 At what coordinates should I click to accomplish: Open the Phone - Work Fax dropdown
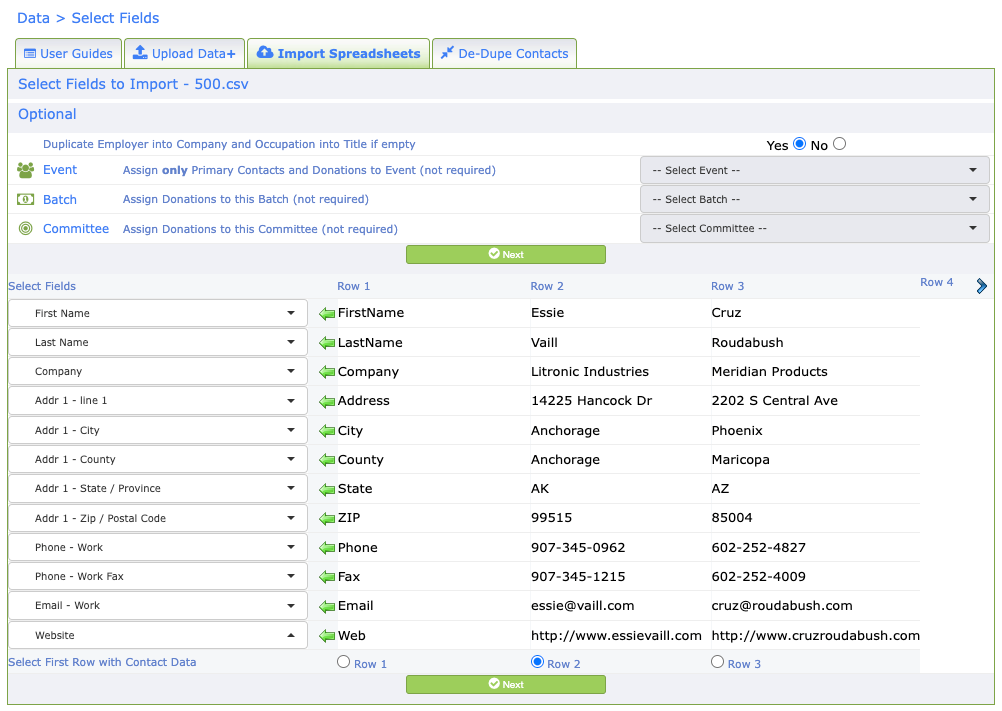(x=158, y=576)
